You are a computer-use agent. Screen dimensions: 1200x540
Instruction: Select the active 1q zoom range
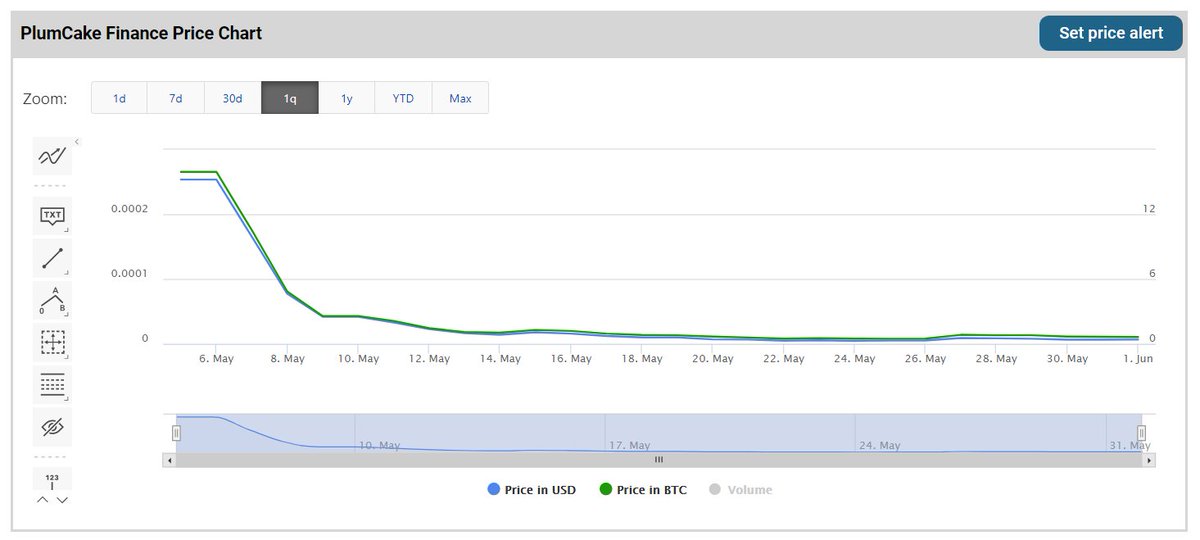290,98
